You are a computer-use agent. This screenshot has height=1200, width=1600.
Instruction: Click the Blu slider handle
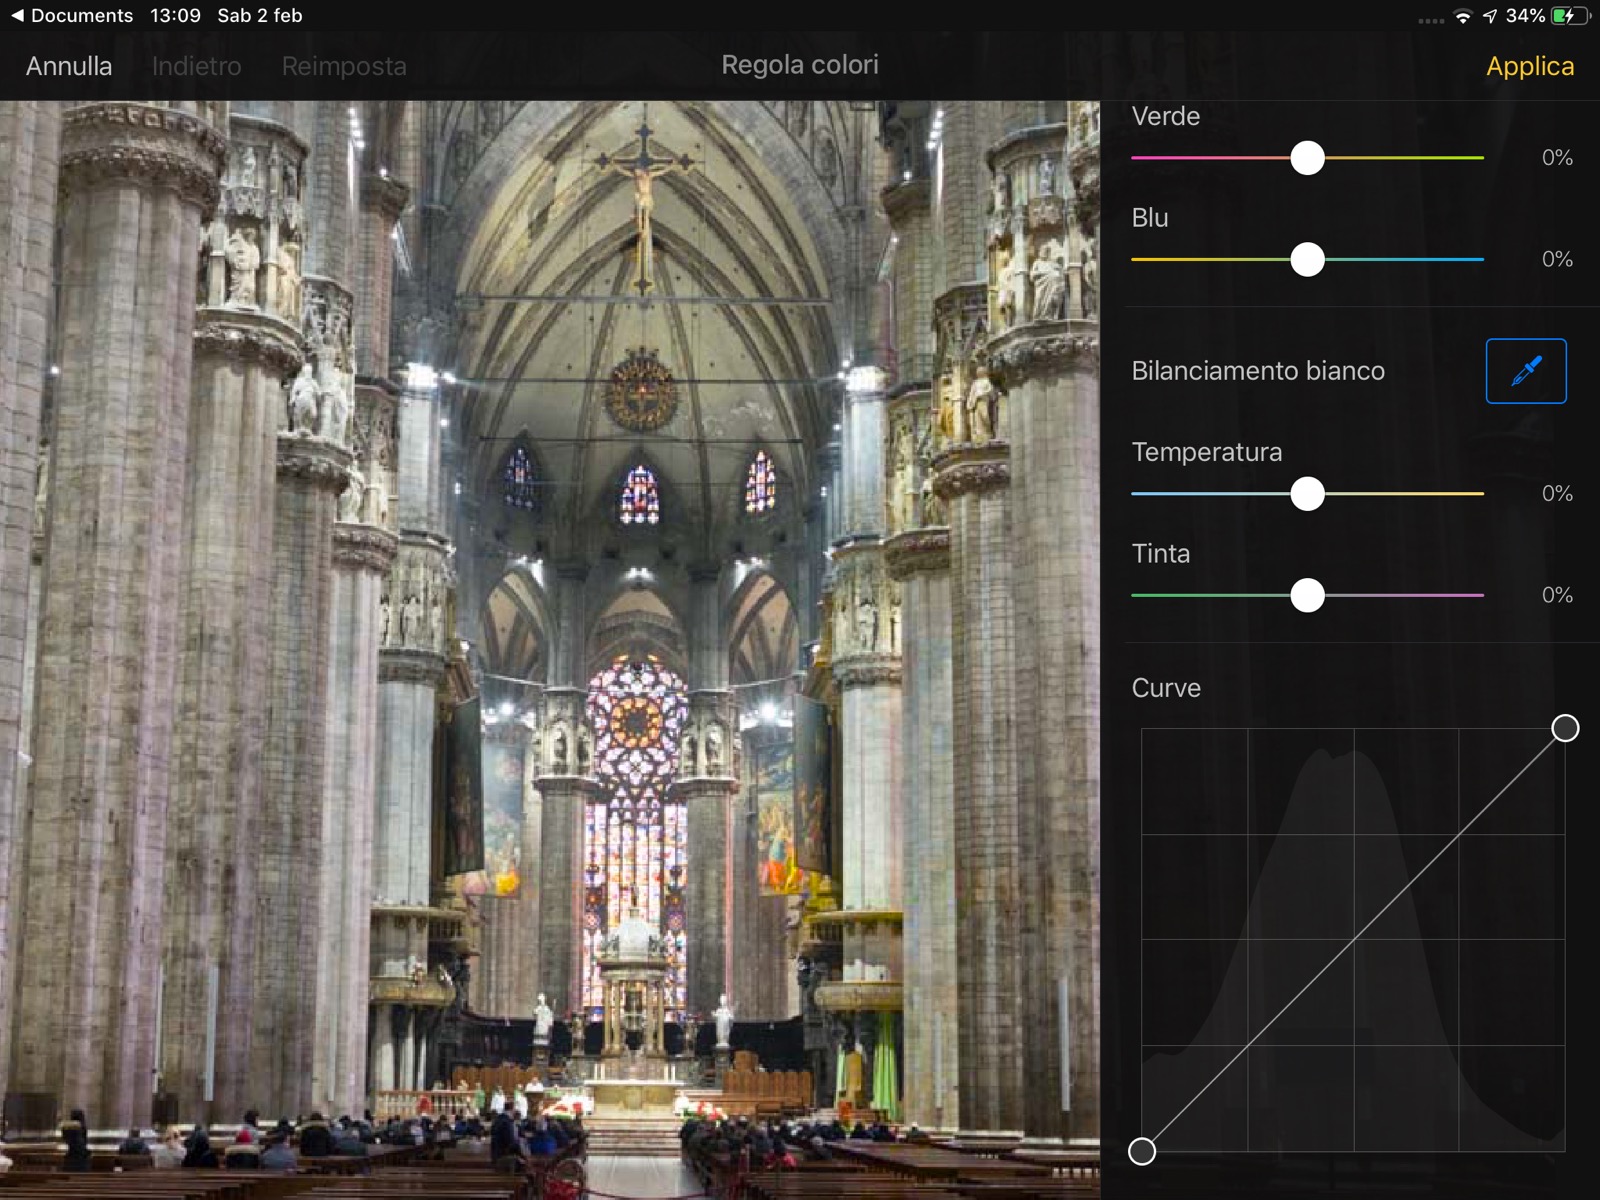pos(1307,260)
